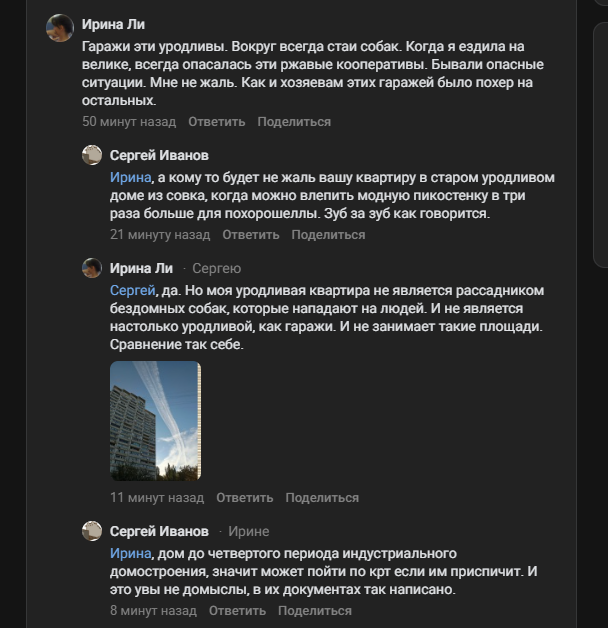This screenshot has width=608, height=628.
Task: Share the 50 минут назад comment
Action: (x=294, y=122)
